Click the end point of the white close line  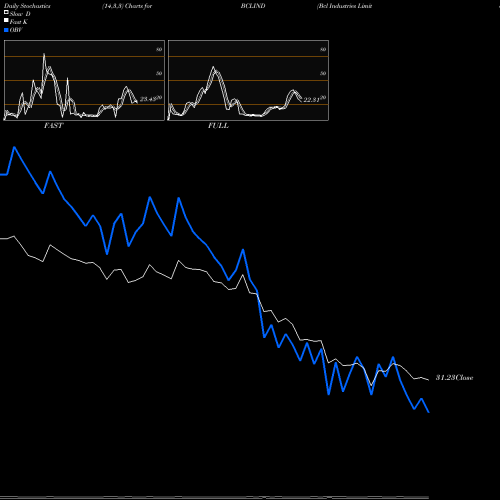pos(428,380)
